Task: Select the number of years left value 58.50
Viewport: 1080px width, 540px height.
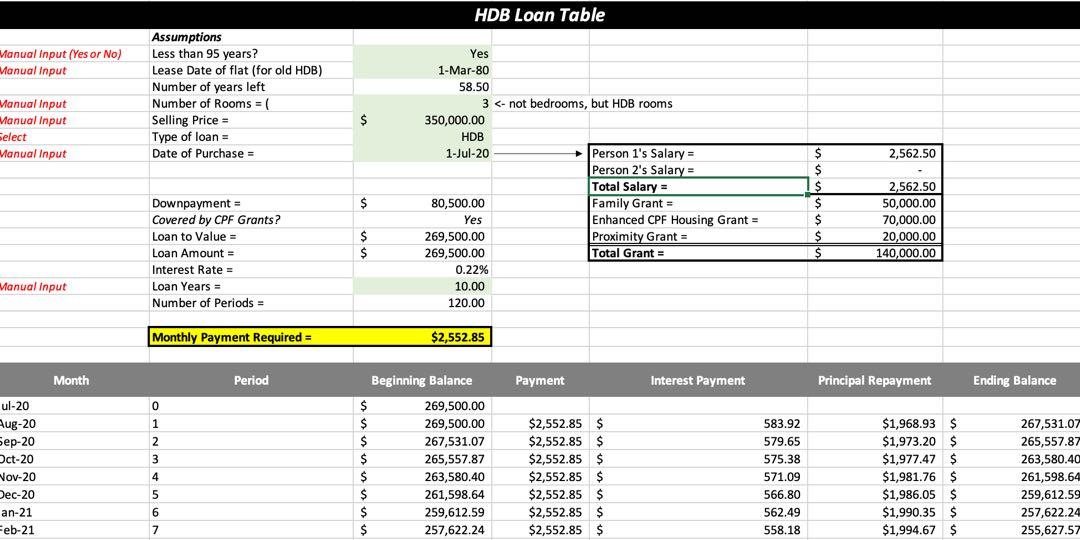Action: [x=422, y=87]
